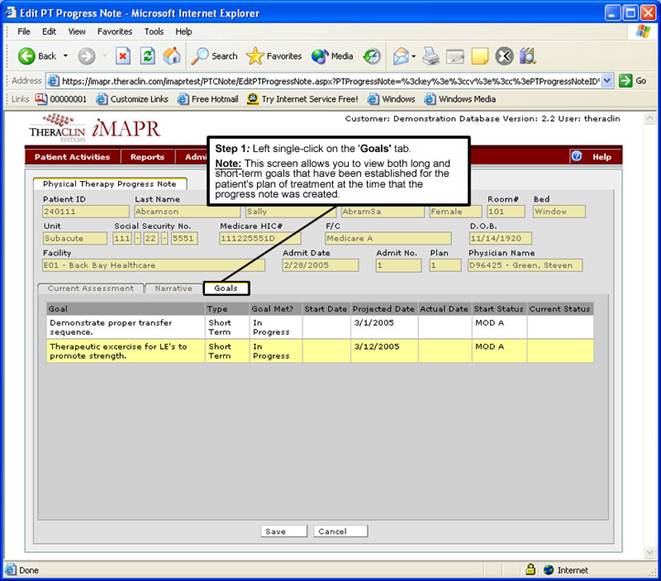
Task: Expand the Mail button dropdown arrow
Action: [x=413, y=56]
